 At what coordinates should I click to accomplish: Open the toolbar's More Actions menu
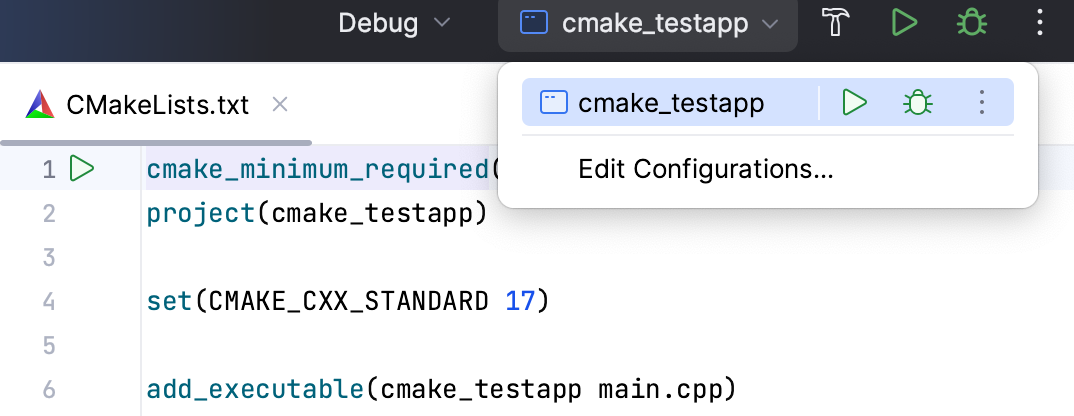(1040, 24)
